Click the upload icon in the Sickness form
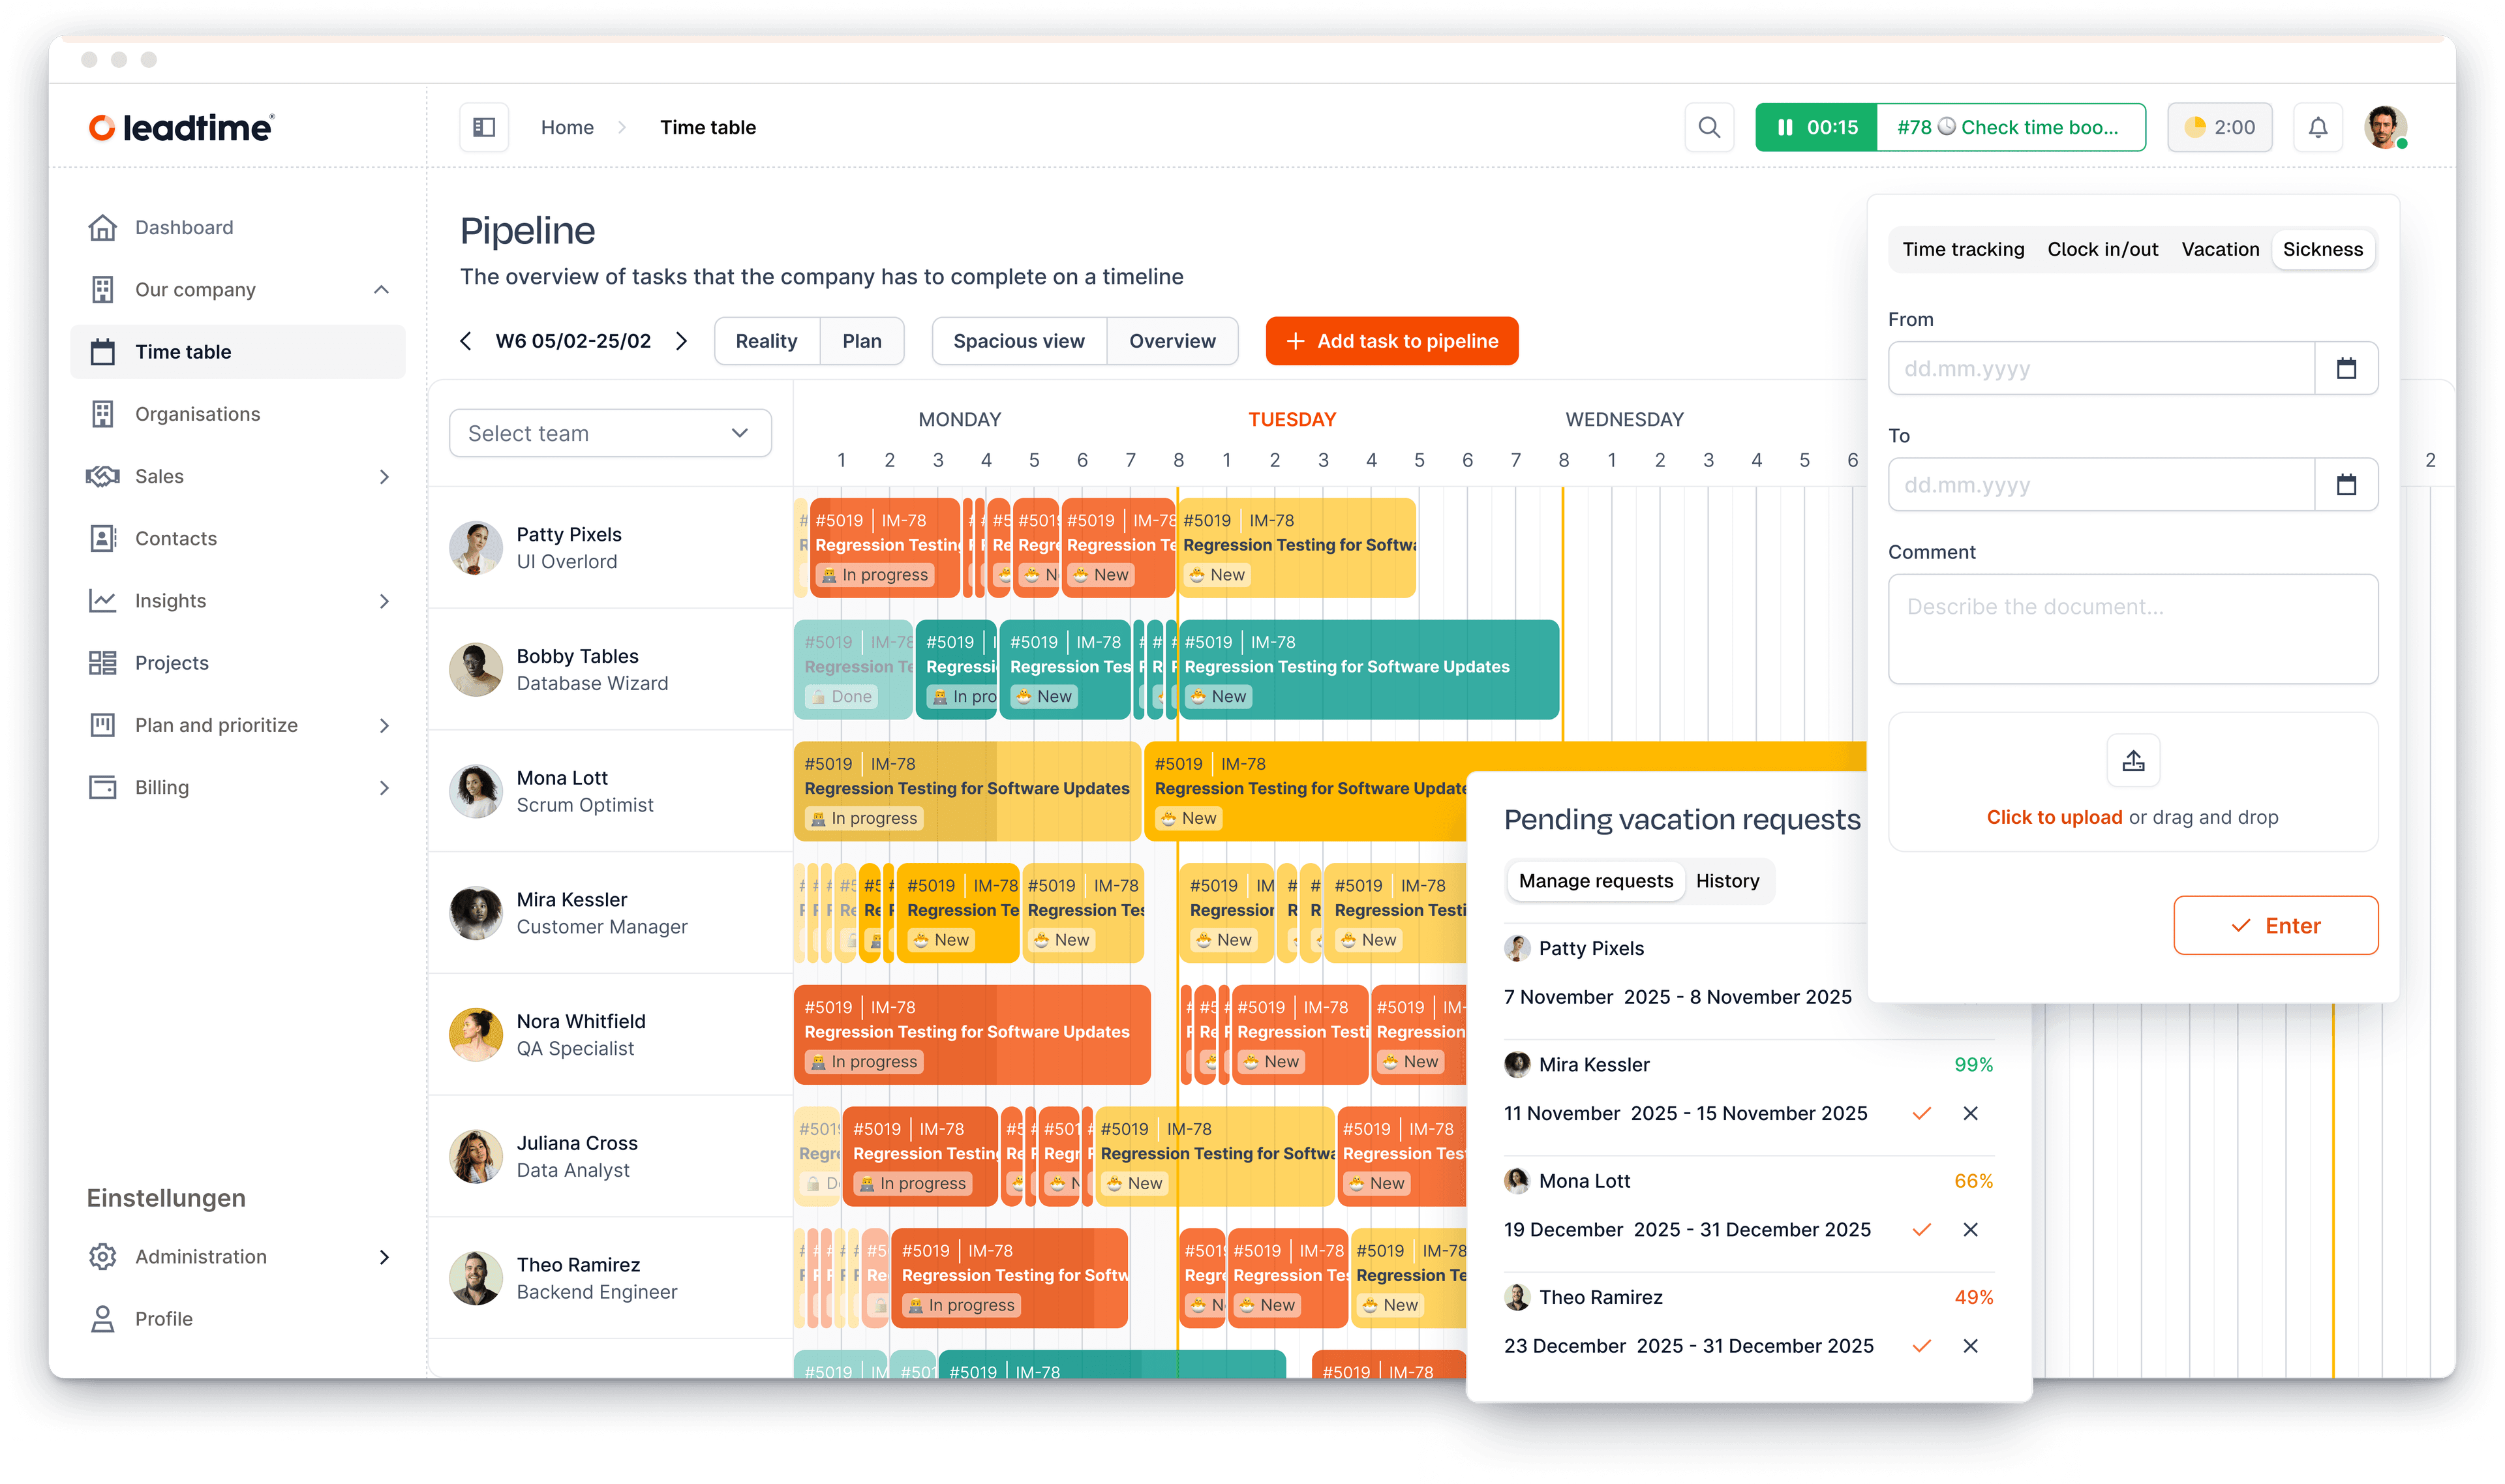2505x1484 pixels. tap(2133, 760)
